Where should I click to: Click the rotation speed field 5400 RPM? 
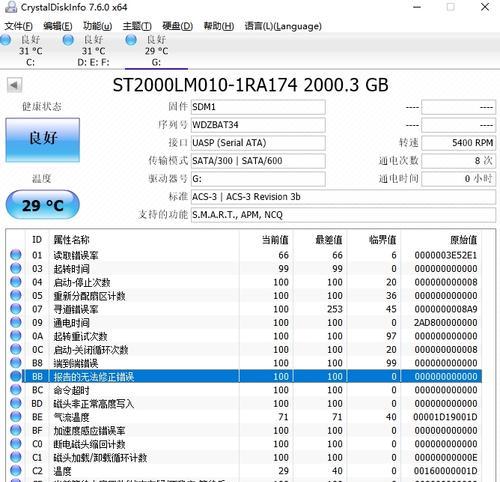[x=459, y=143]
